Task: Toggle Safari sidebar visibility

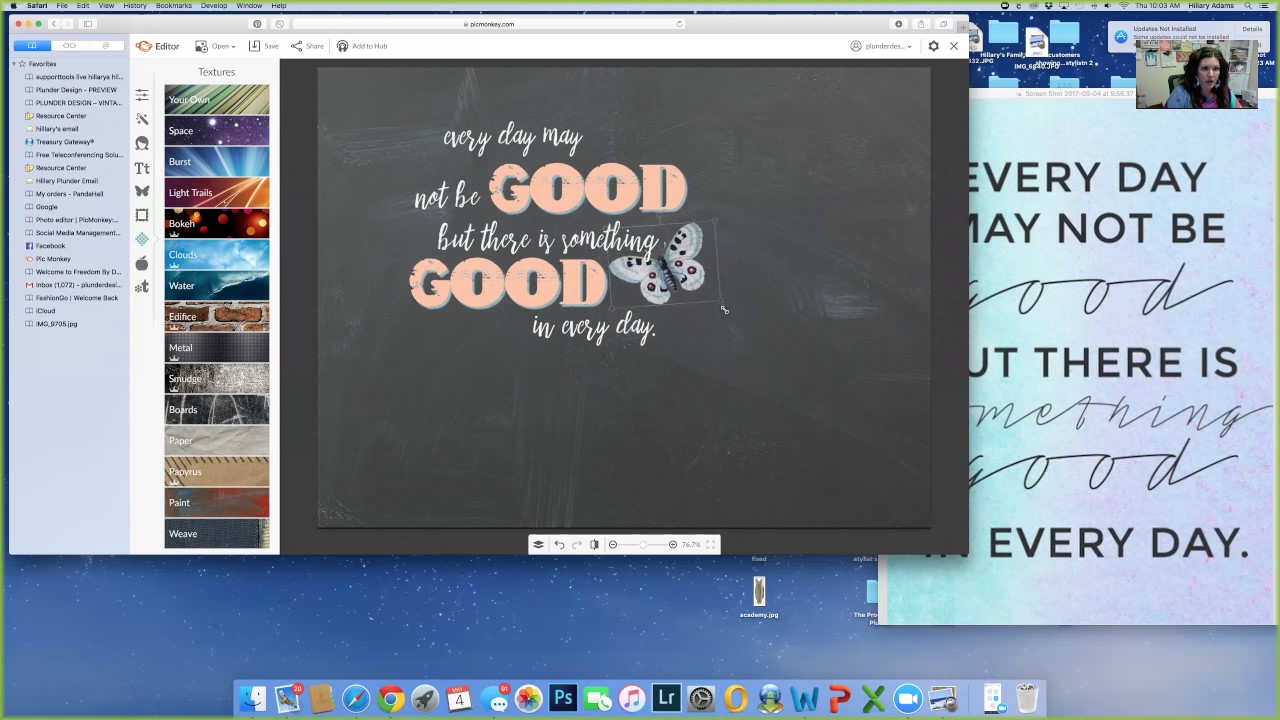Action: point(88,24)
